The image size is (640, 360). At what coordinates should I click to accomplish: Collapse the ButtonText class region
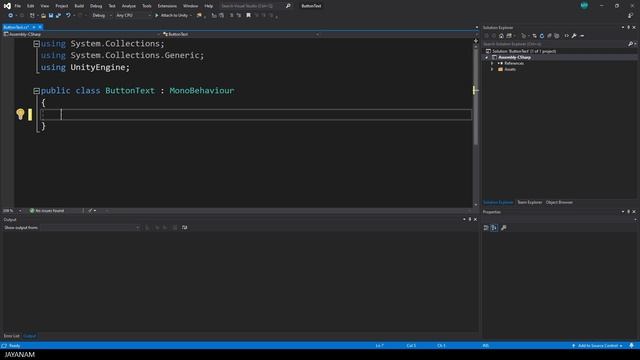point(36,91)
